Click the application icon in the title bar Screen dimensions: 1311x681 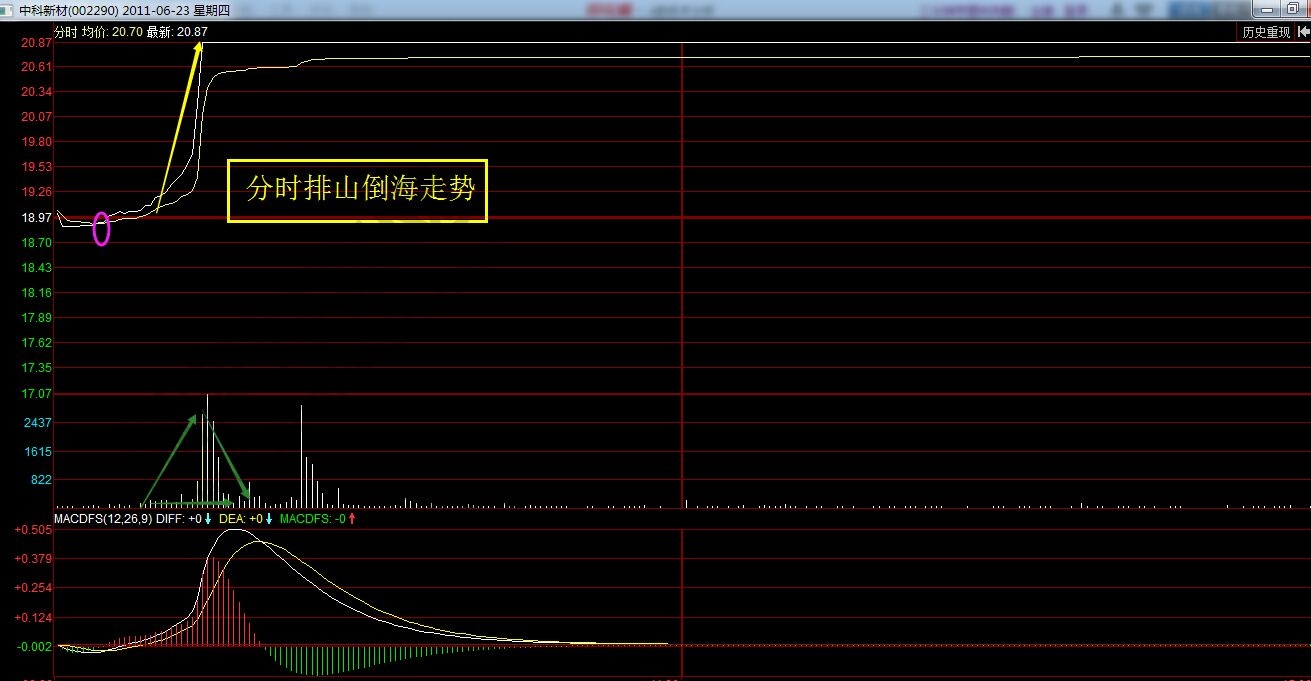pyautogui.click(x=8, y=8)
